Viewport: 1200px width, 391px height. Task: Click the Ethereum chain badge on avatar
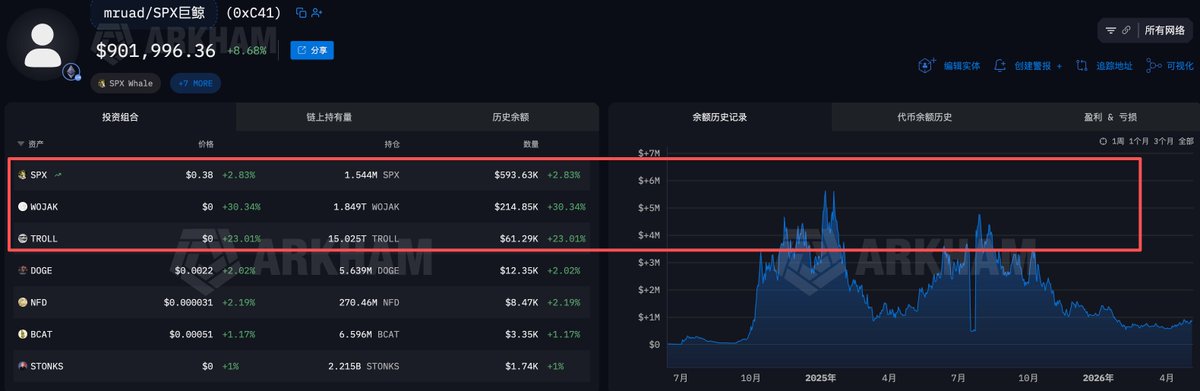(x=72, y=72)
